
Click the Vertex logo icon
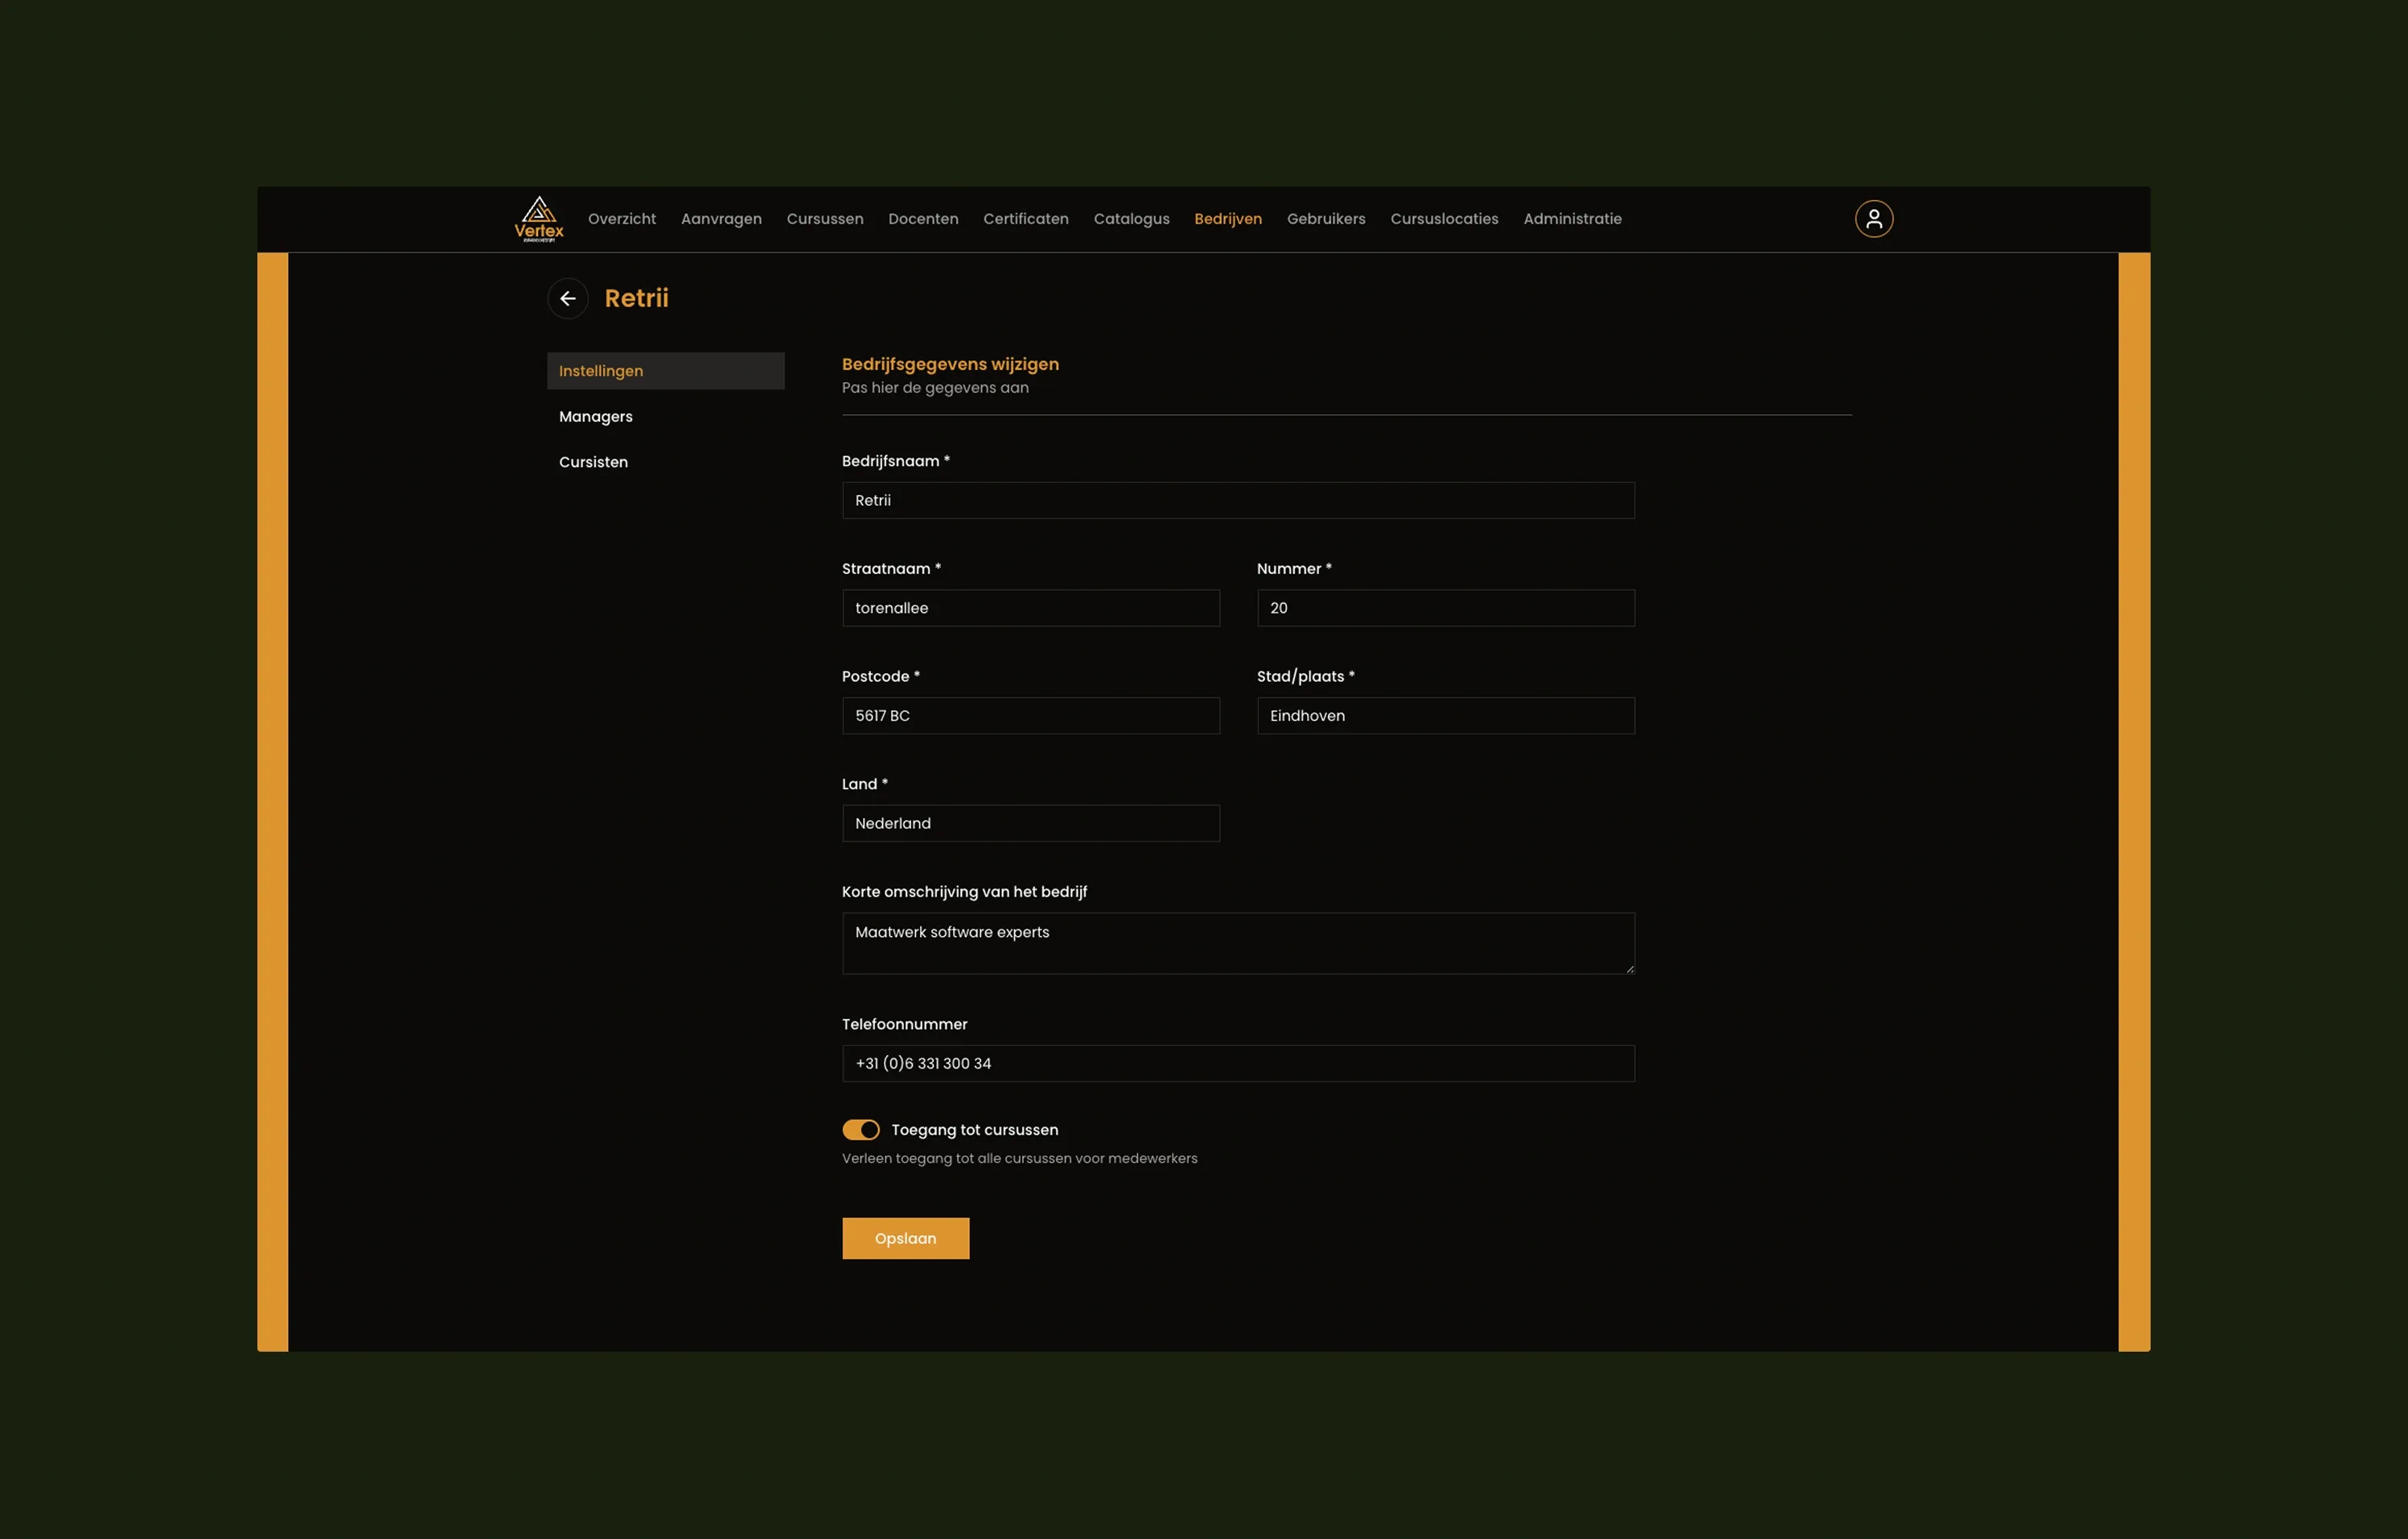coord(538,218)
